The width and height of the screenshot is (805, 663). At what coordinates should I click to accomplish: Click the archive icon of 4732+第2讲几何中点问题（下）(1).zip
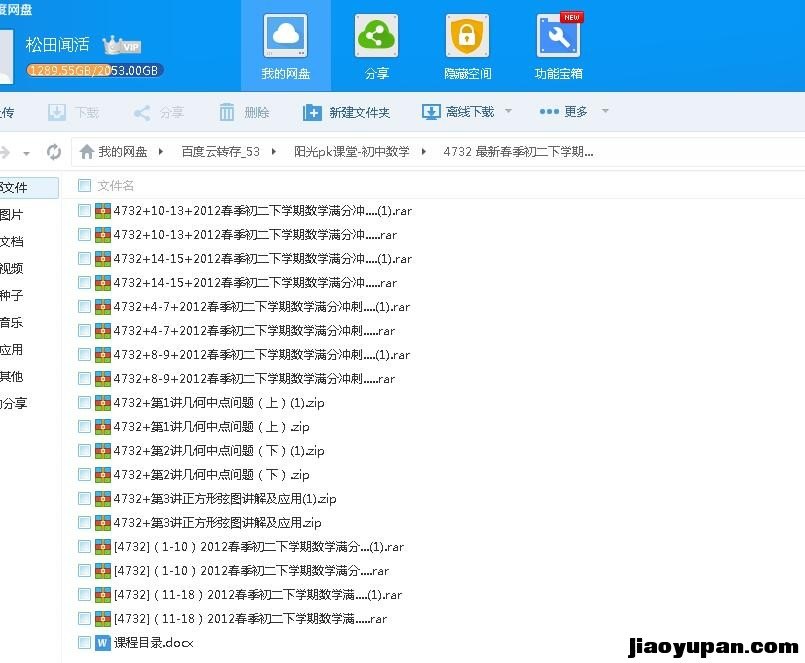(x=103, y=450)
